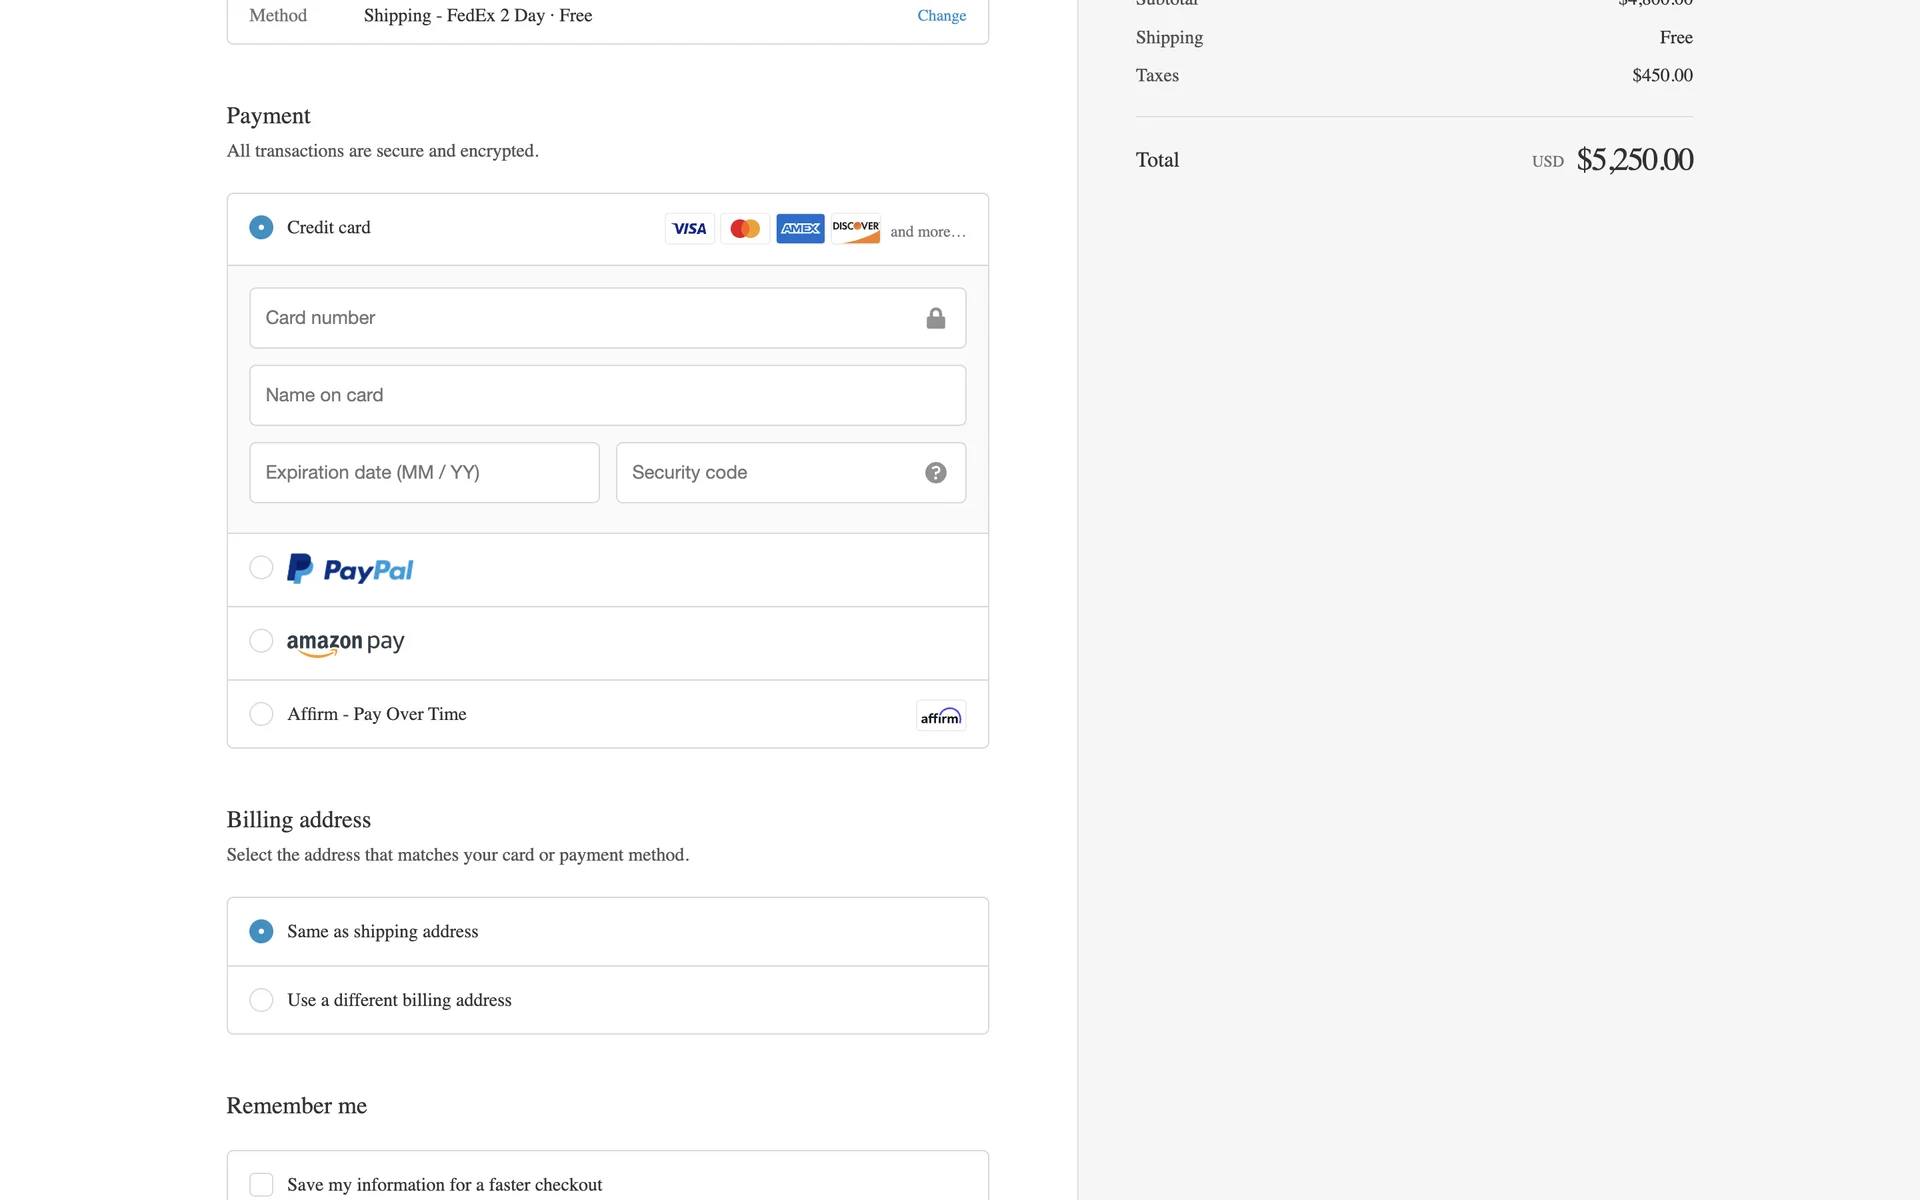This screenshot has width=1920, height=1200.
Task: Click the security code help question icon
Action: point(936,473)
